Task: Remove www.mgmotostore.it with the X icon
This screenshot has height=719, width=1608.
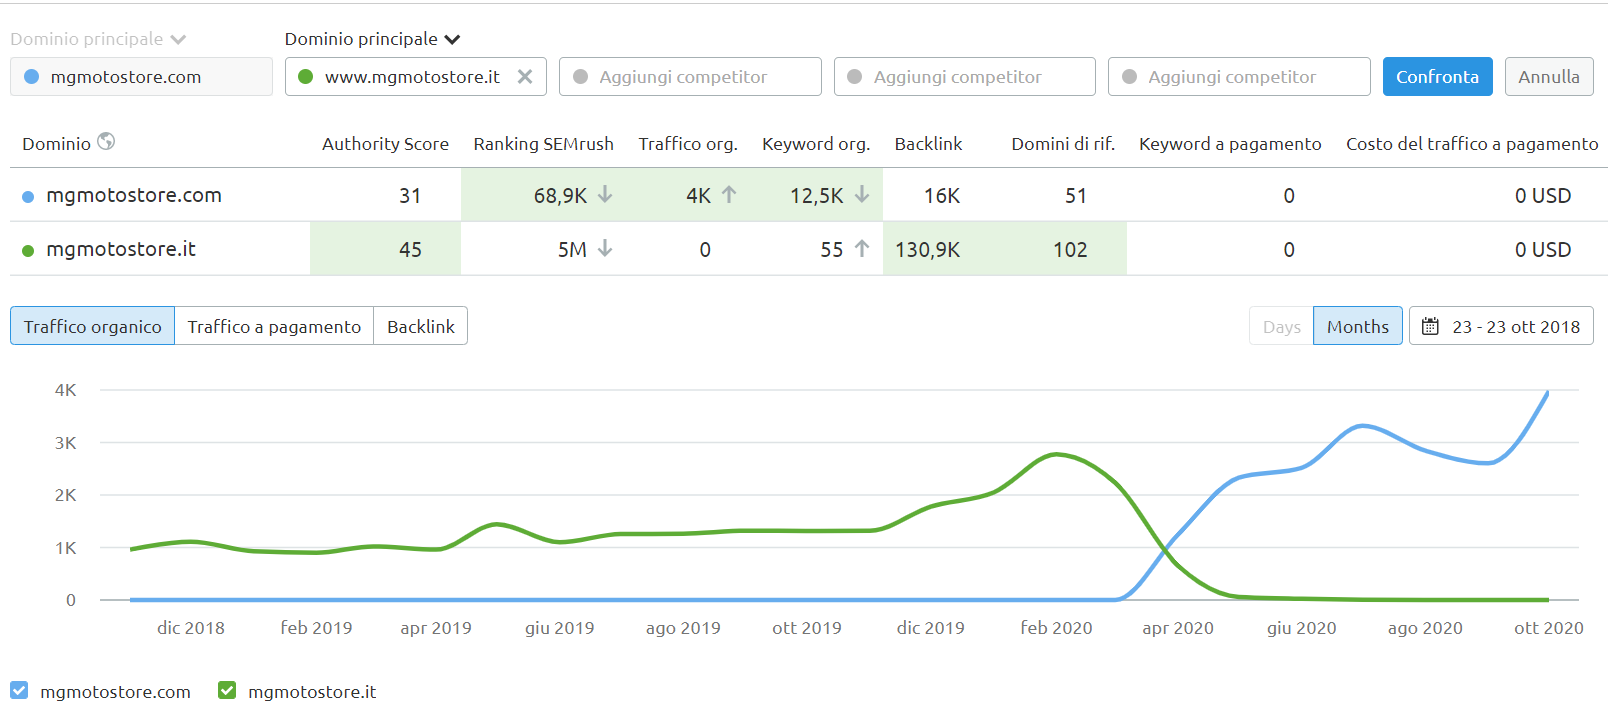Action: pos(525,77)
